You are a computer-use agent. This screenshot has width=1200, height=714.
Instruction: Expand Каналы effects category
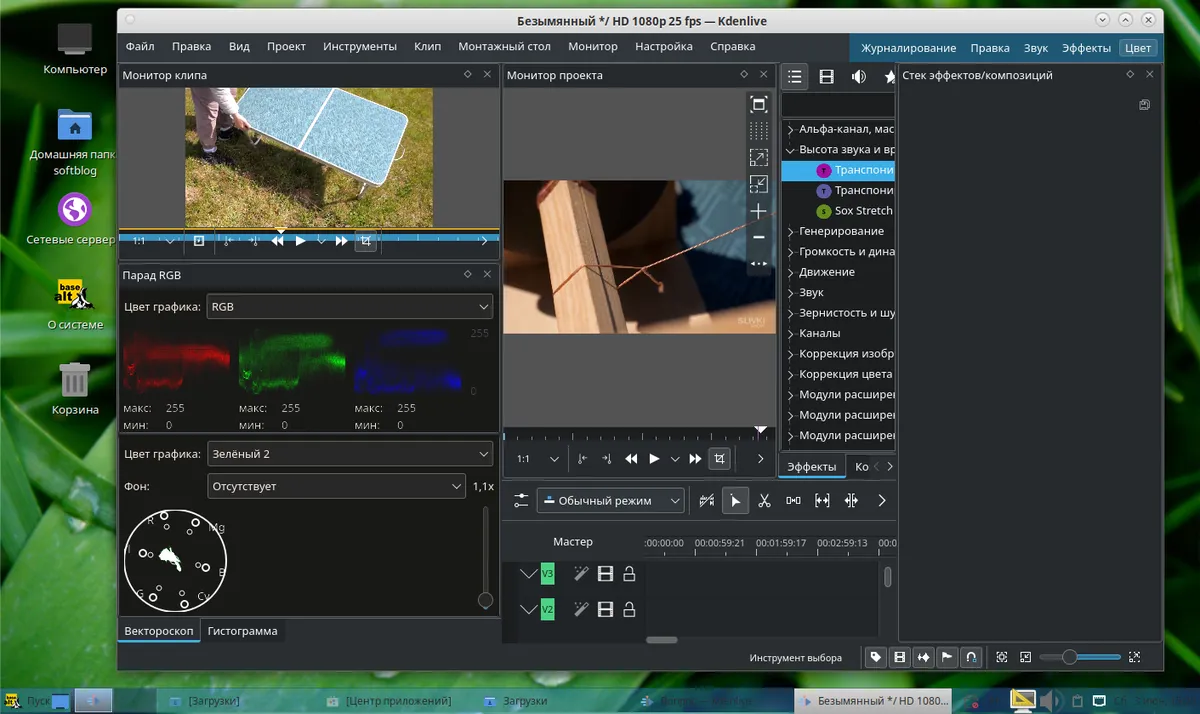point(790,333)
